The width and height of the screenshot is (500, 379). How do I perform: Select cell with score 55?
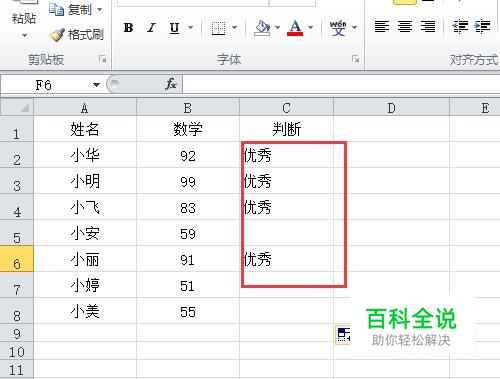(x=188, y=311)
